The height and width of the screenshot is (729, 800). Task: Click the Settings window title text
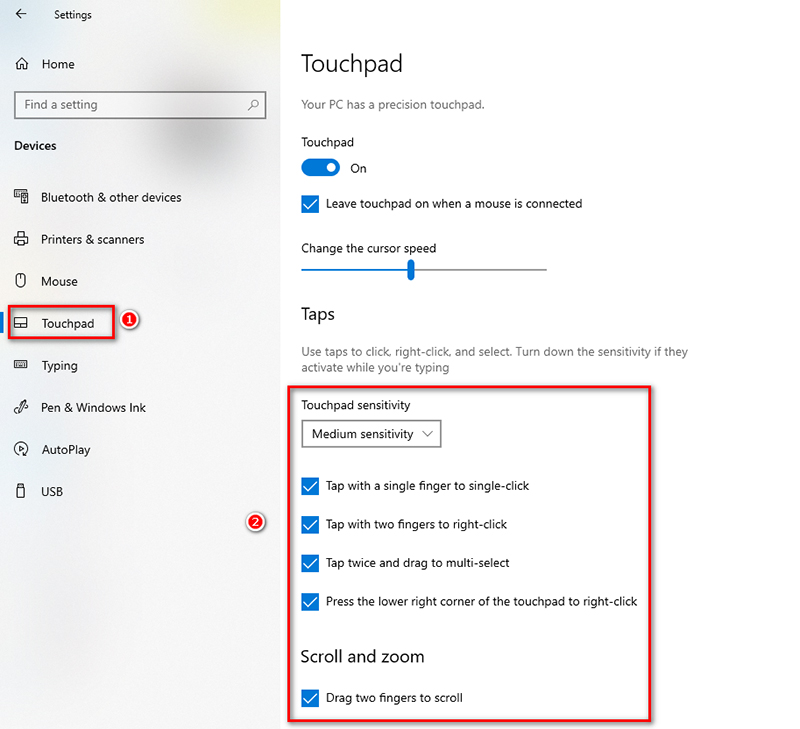click(73, 15)
